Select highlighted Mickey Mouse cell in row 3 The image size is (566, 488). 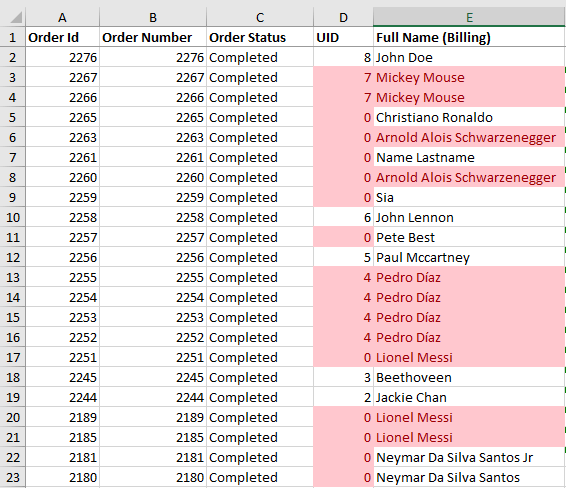click(x=469, y=77)
